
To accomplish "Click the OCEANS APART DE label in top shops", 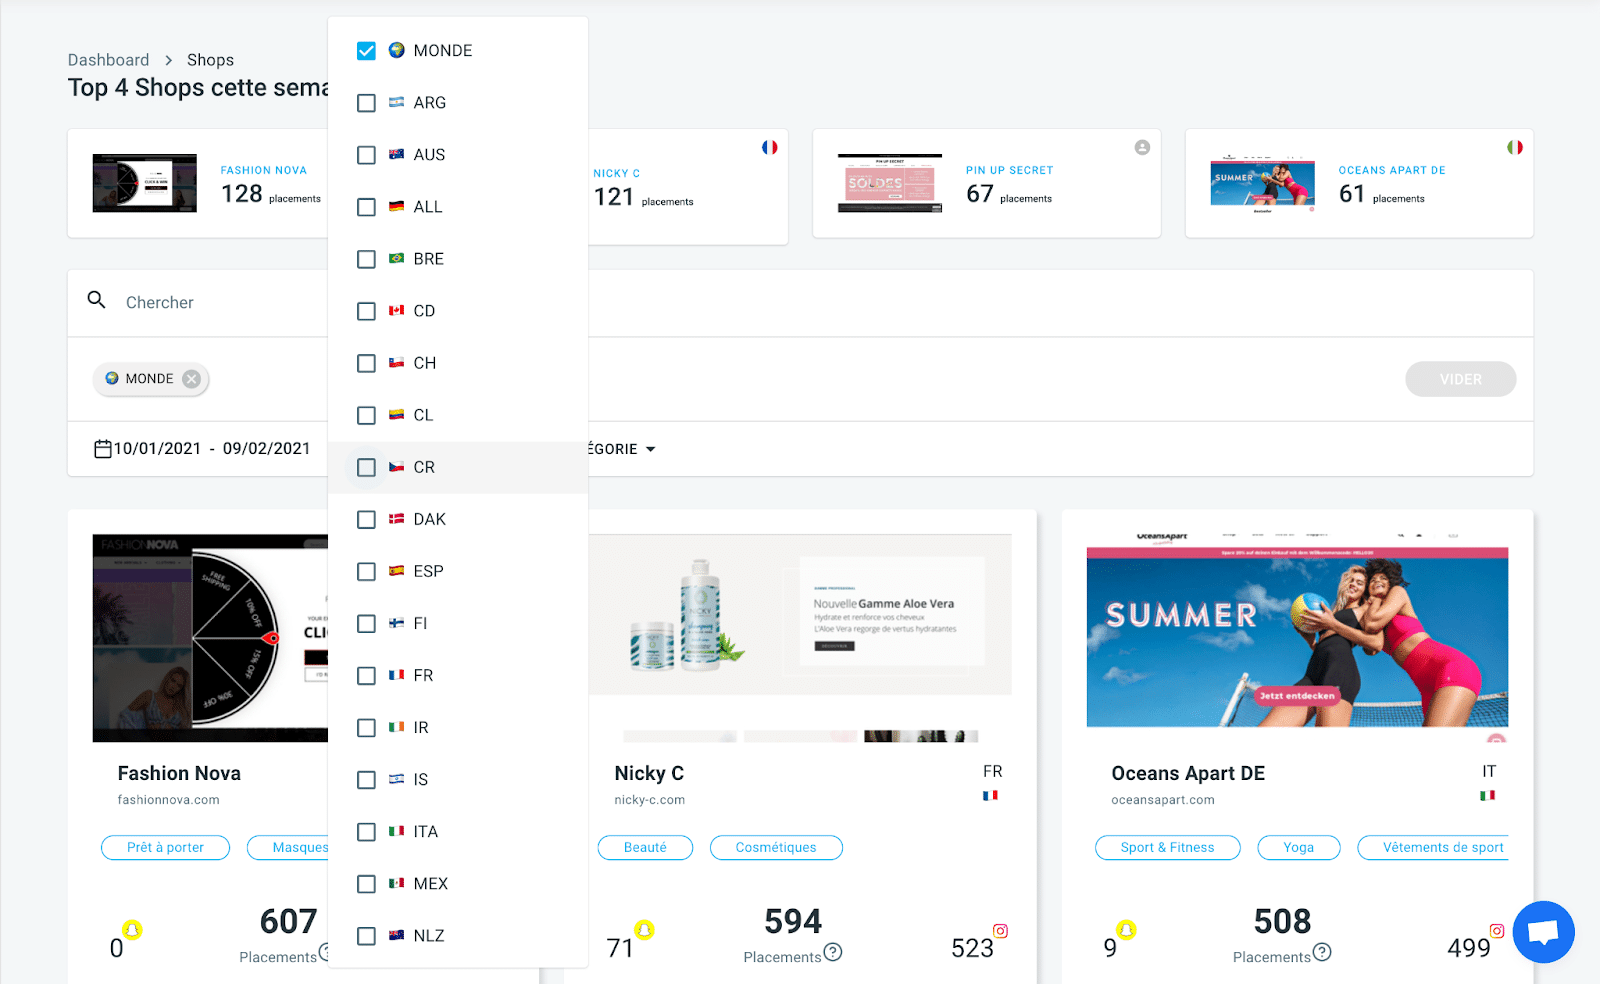I will [x=1392, y=170].
